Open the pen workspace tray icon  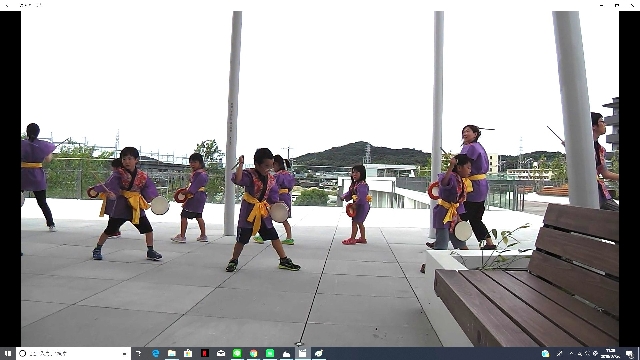click(559, 353)
